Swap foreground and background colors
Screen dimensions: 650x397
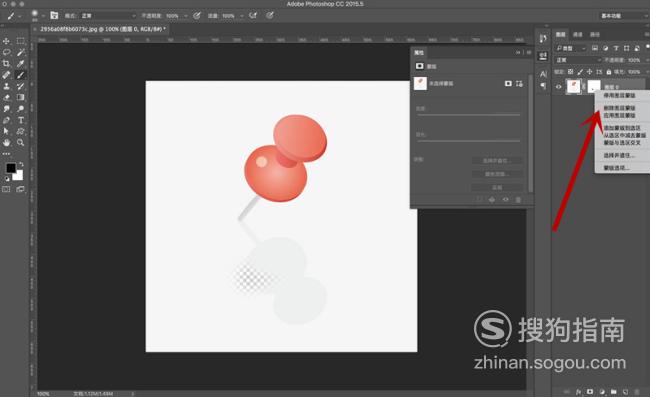point(21,165)
